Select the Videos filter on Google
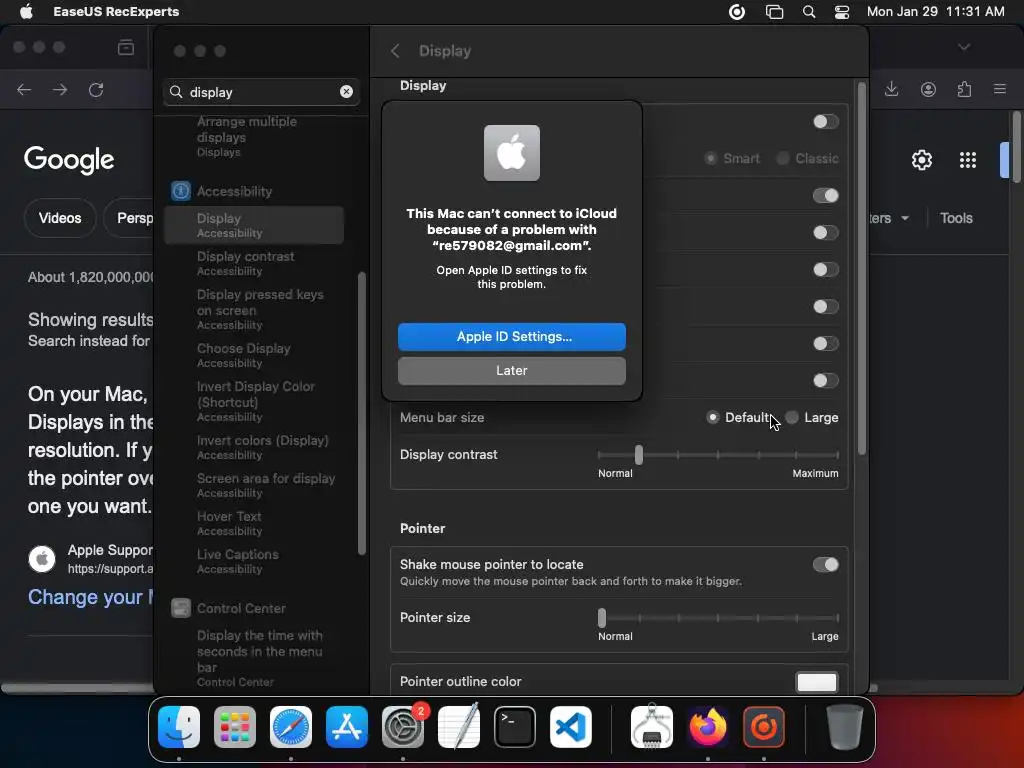This screenshot has height=768, width=1024. pos(60,218)
